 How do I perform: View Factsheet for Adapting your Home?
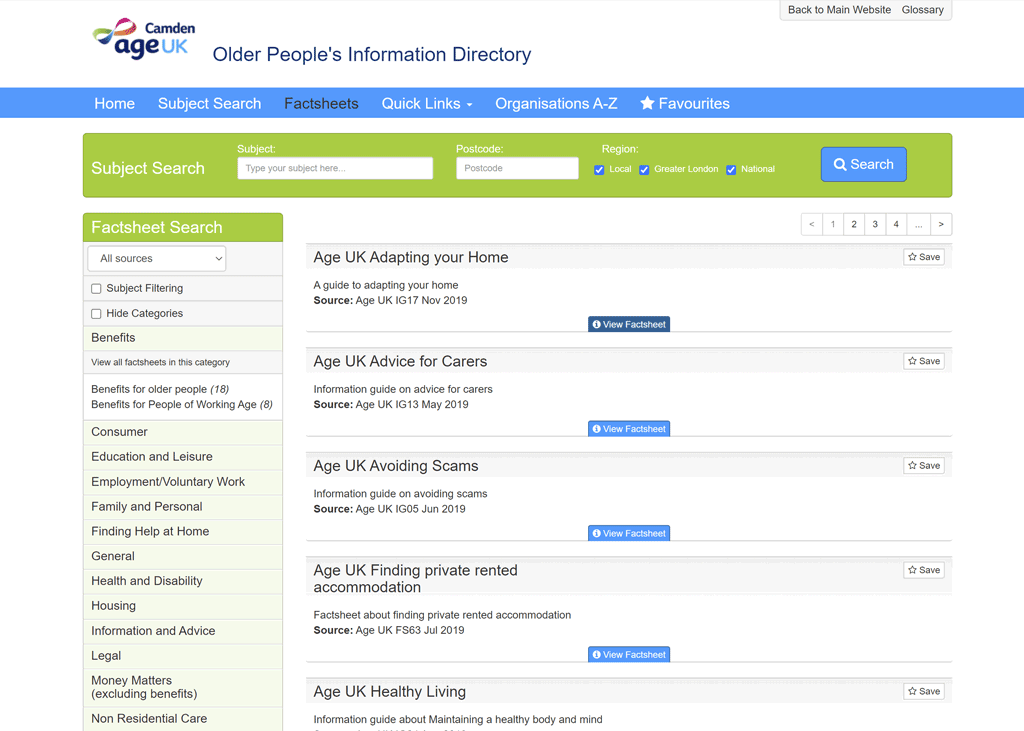click(629, 324)
